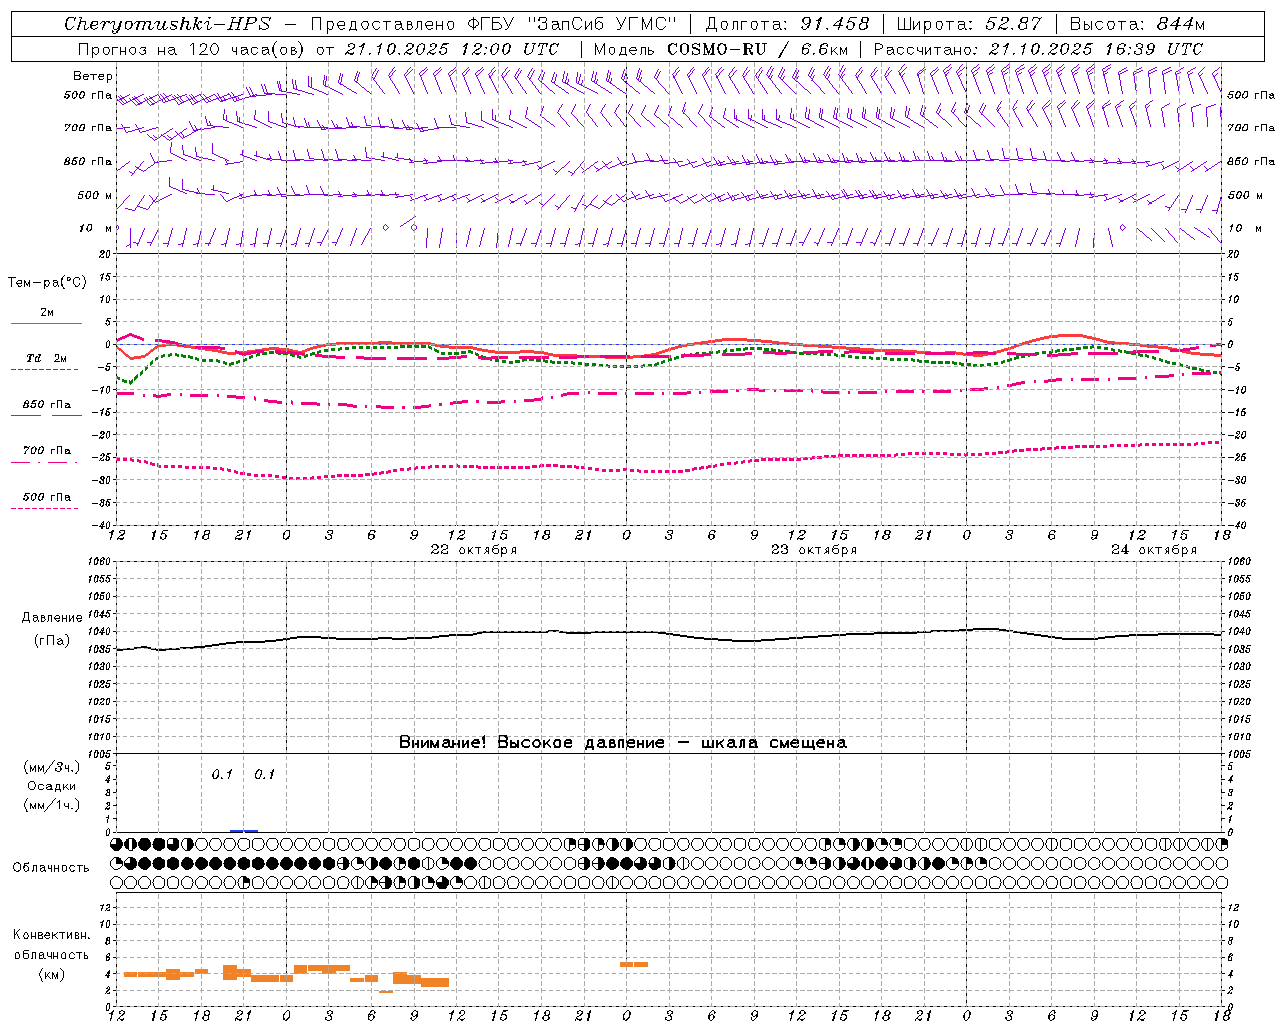Click the Конвективн. panel label

point(52,935)
